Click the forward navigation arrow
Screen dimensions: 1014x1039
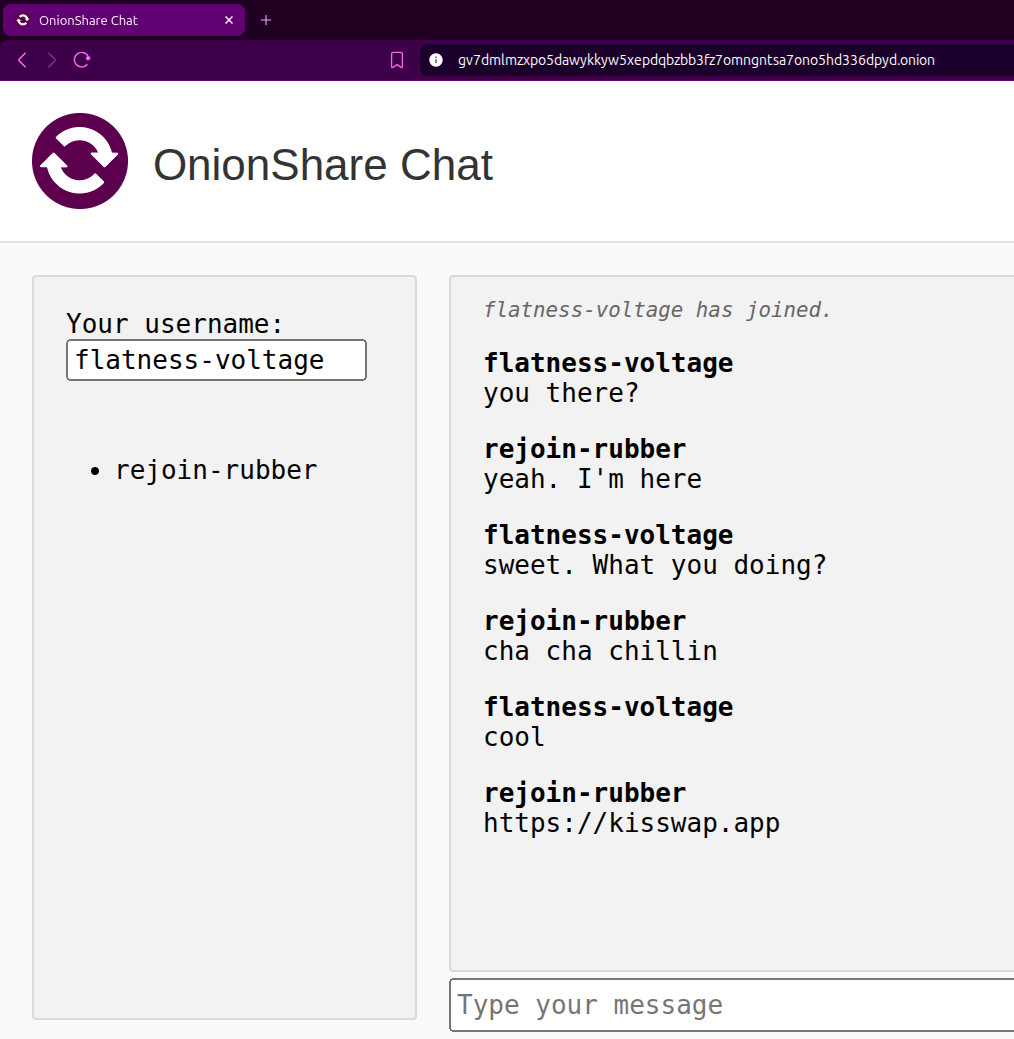[x=52, y=60]
